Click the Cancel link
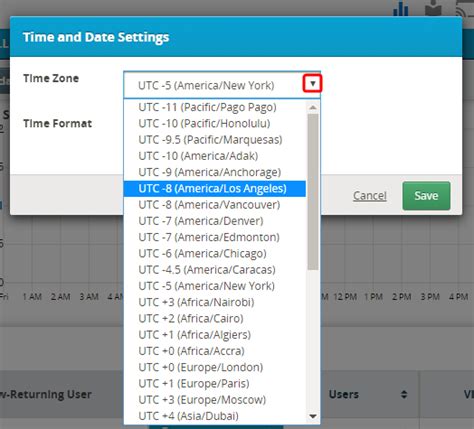The height and width of the screenshot is (429, 474). [370, 196]
